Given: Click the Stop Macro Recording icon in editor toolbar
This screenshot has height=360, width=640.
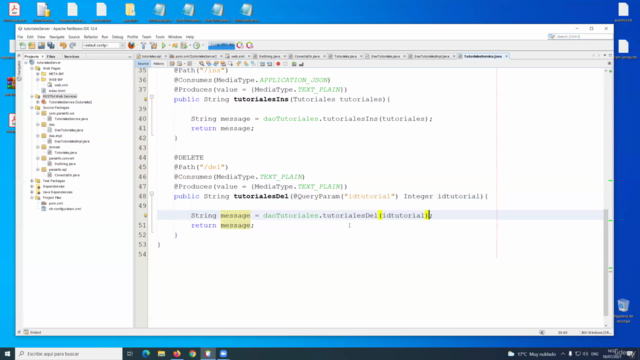Looking at the screenshot, I should tap(285, 64).
